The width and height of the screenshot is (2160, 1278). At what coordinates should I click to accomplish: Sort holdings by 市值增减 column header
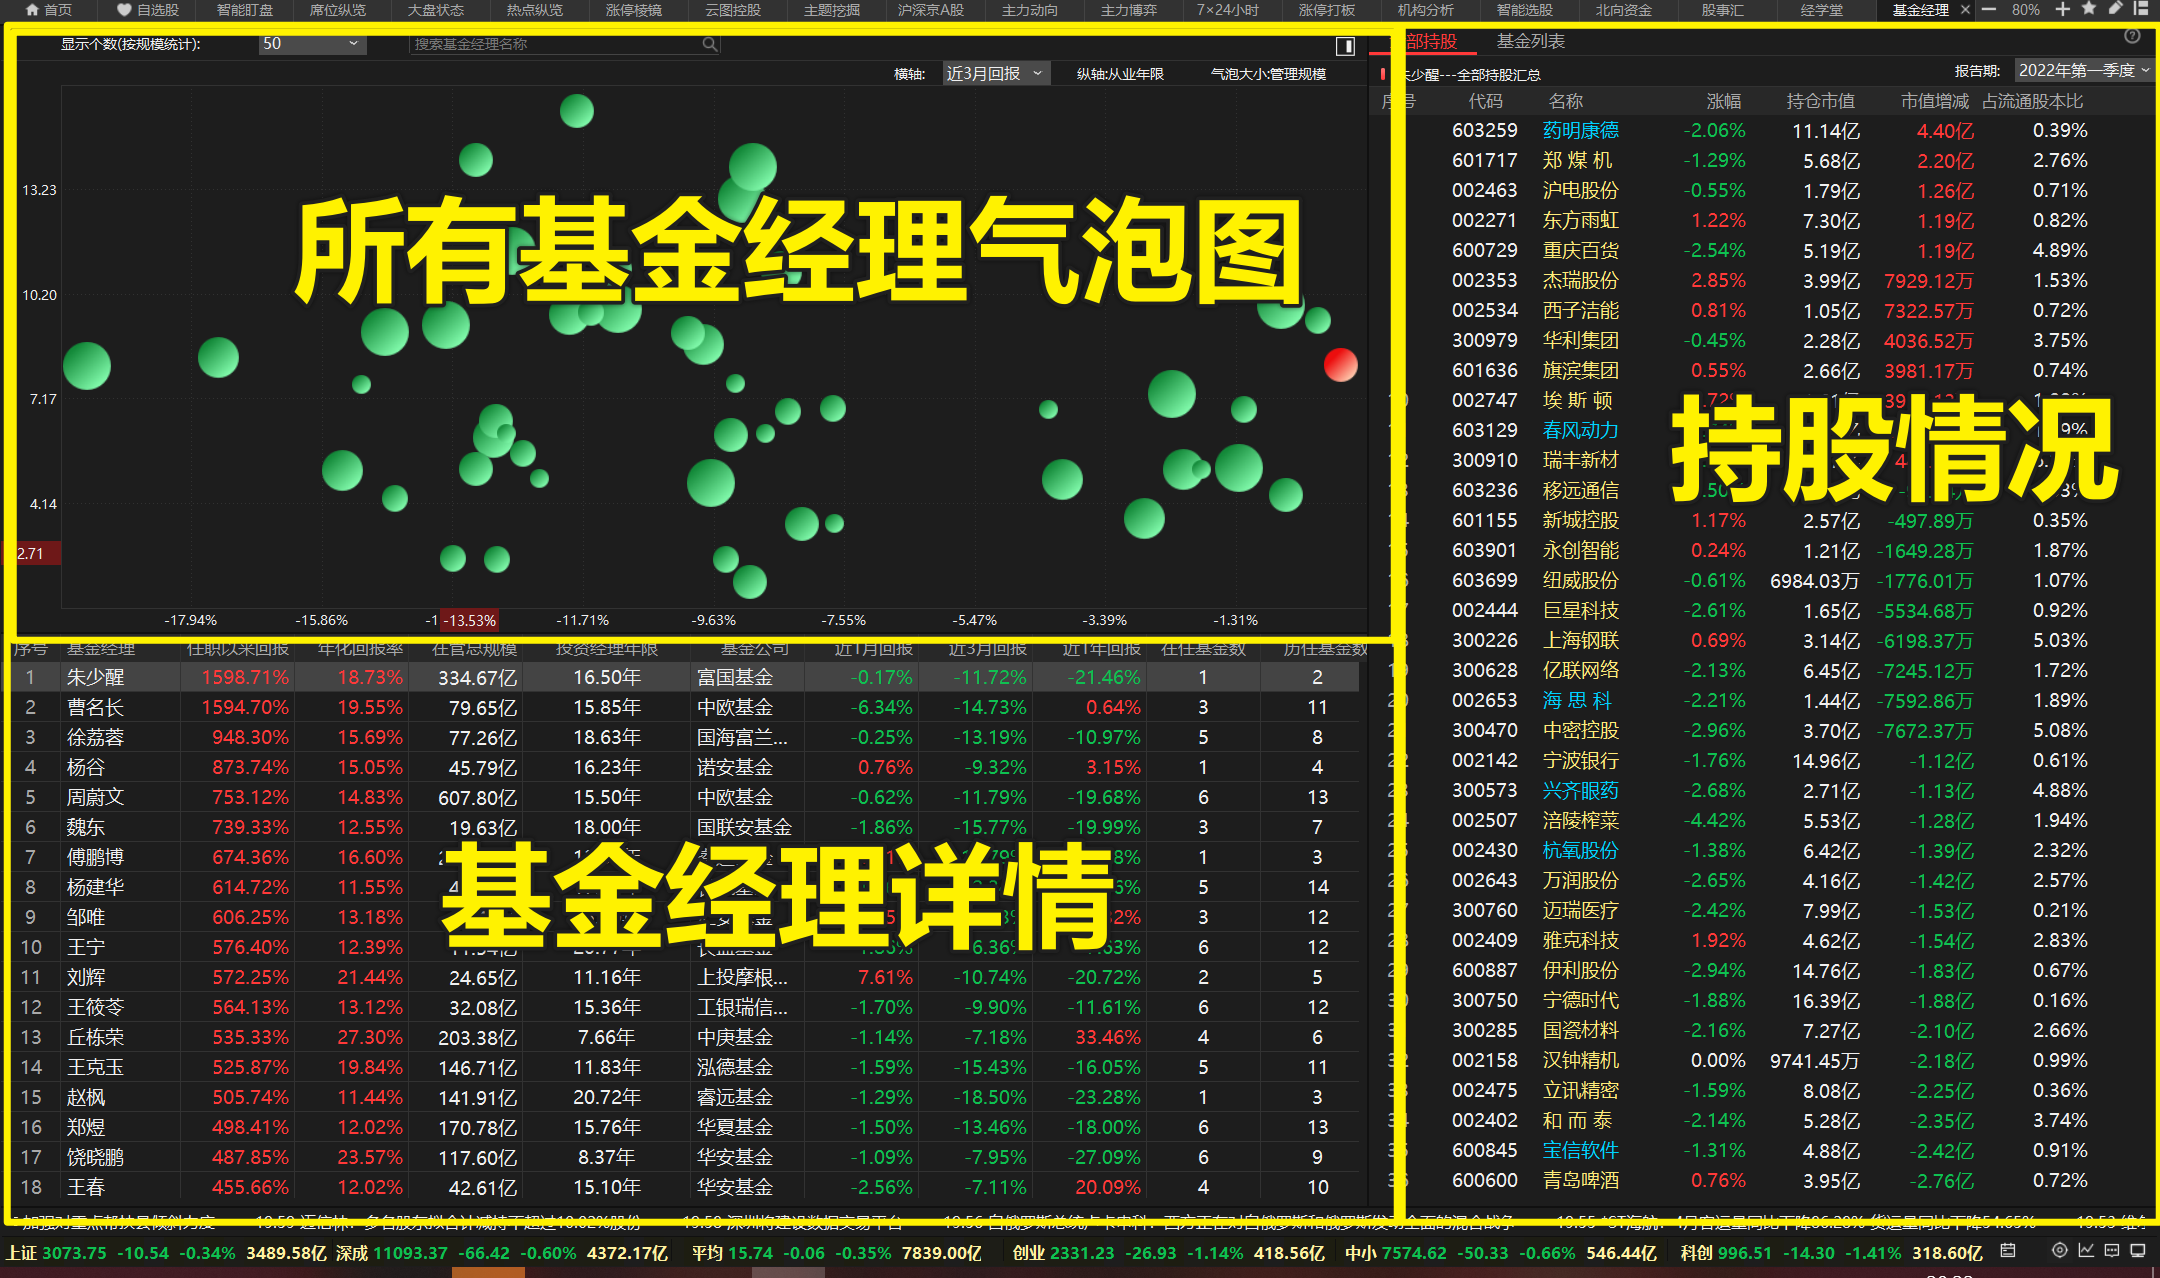[1935, 101]
